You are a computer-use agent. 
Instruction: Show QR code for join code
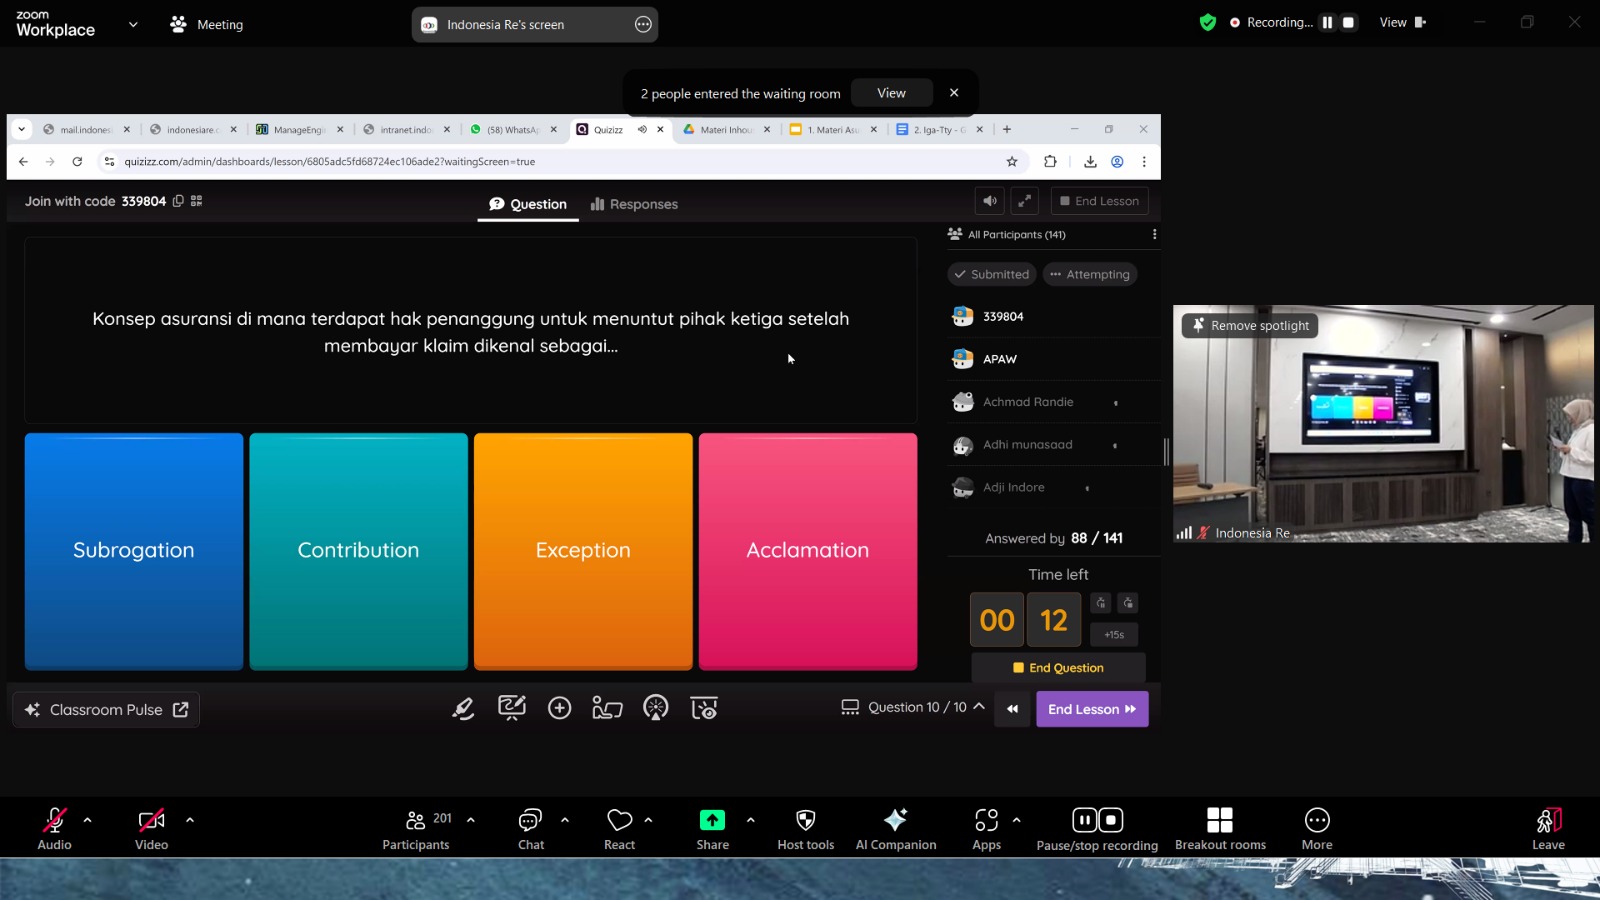197,201
